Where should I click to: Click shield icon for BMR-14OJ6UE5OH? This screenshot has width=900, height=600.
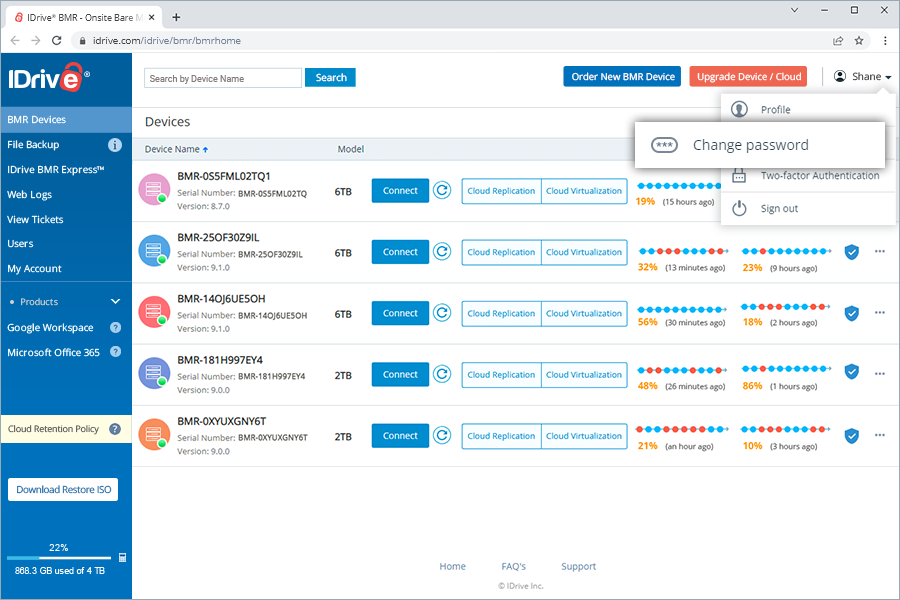852,313
